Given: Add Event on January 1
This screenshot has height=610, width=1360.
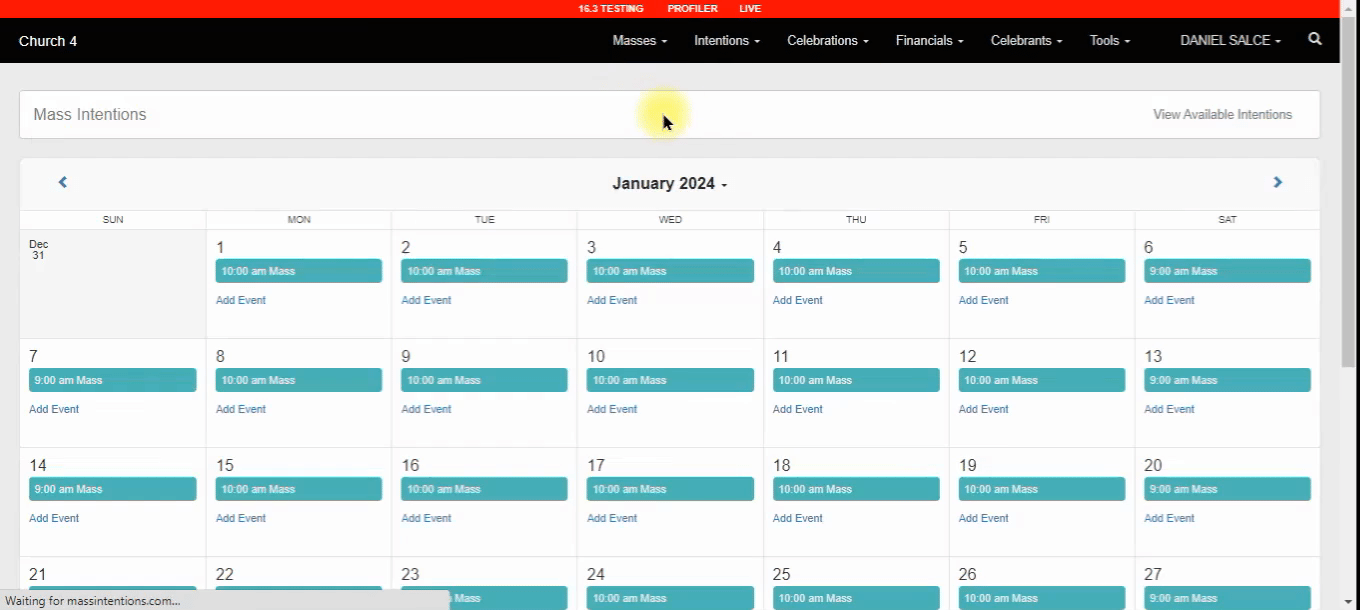Looking at the screenshot, I should coord(241,300).
